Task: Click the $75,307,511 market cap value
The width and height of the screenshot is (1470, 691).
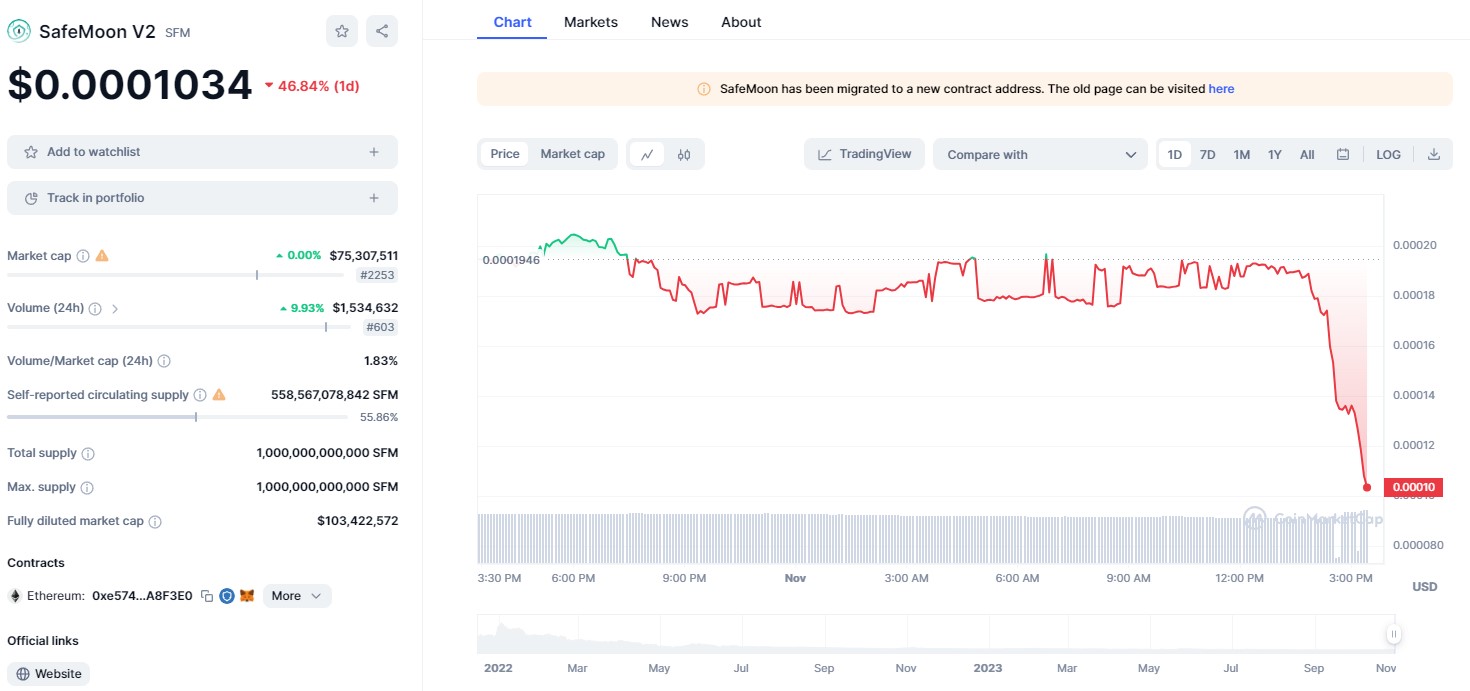Action: (x=363, y=256)
